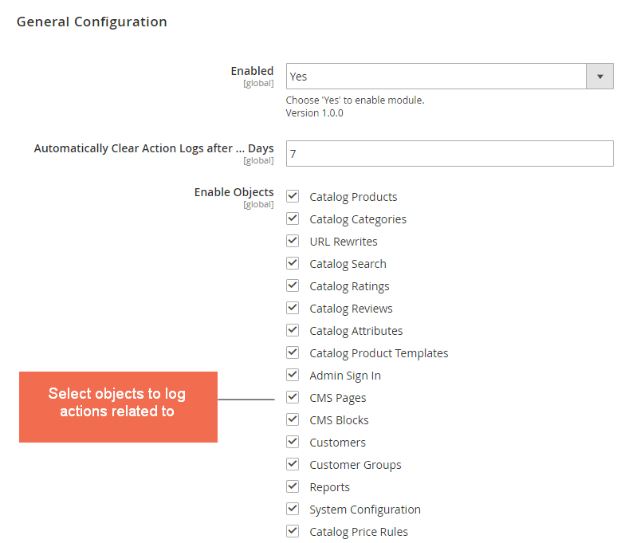621x543 pixels.
Task: Toggle the Catalog Ratings checkbox
Action: [x=293, y=286]
